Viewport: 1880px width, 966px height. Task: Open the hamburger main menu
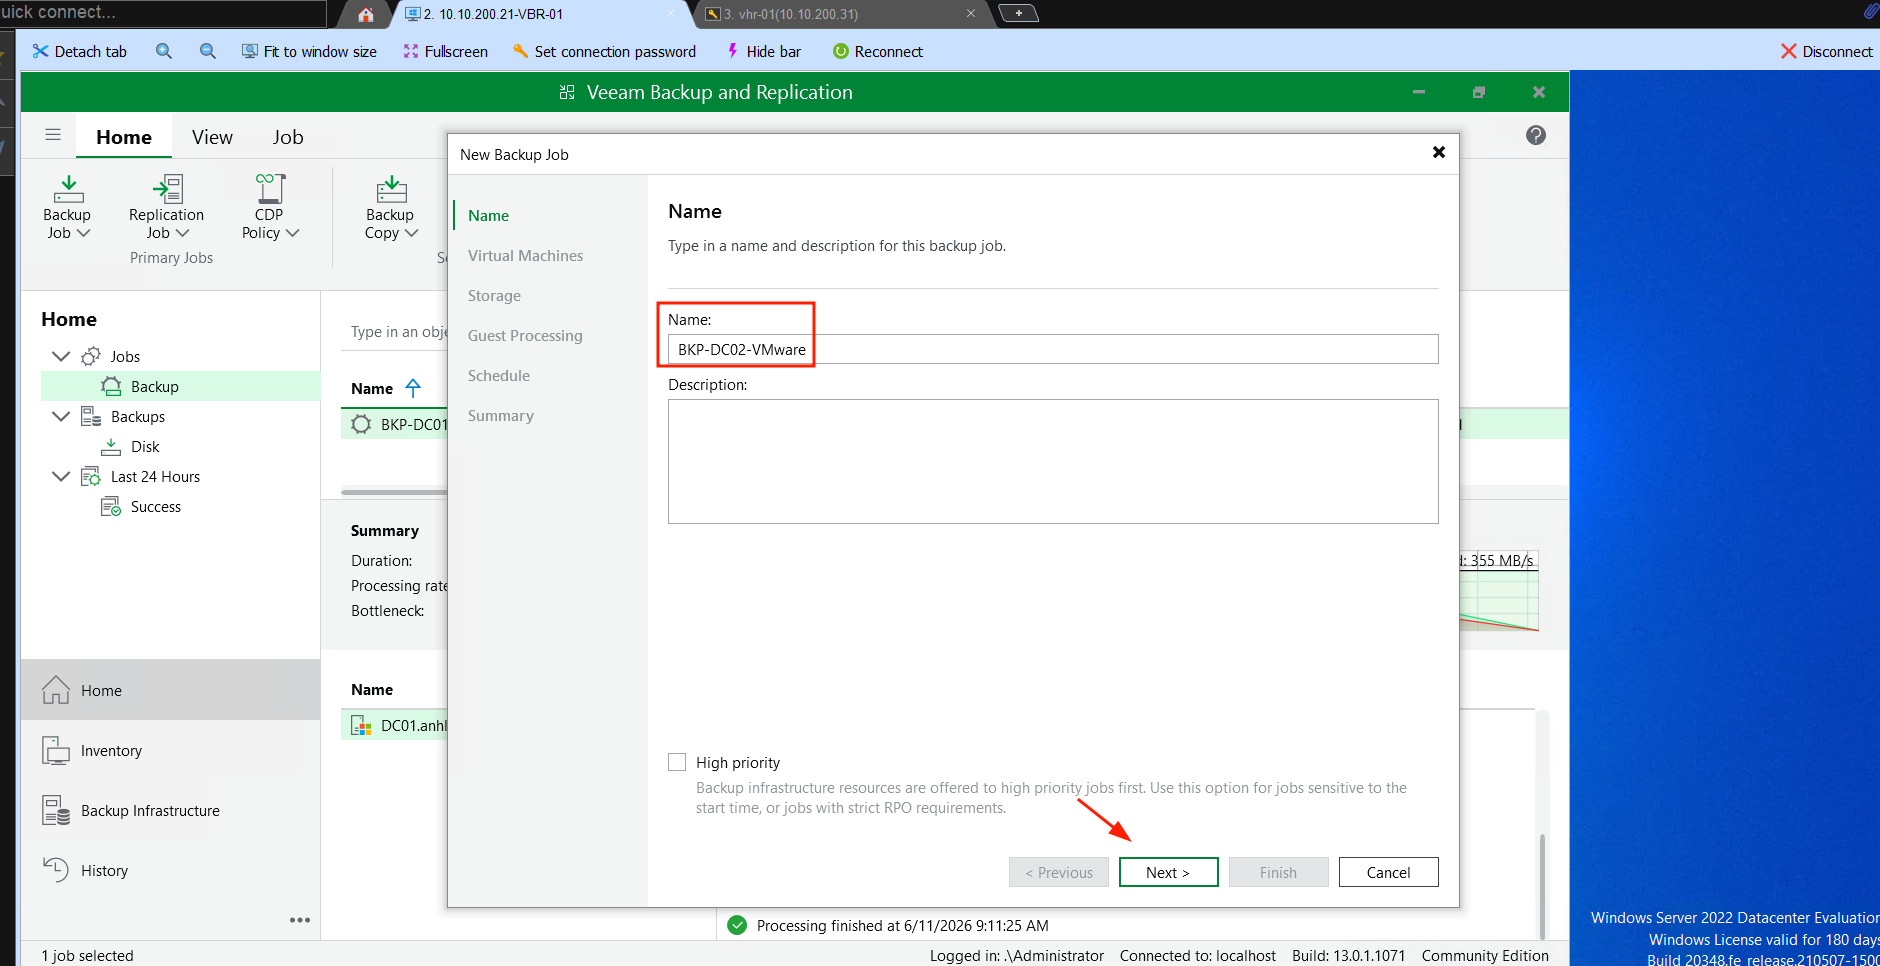[x=53, y=135]
